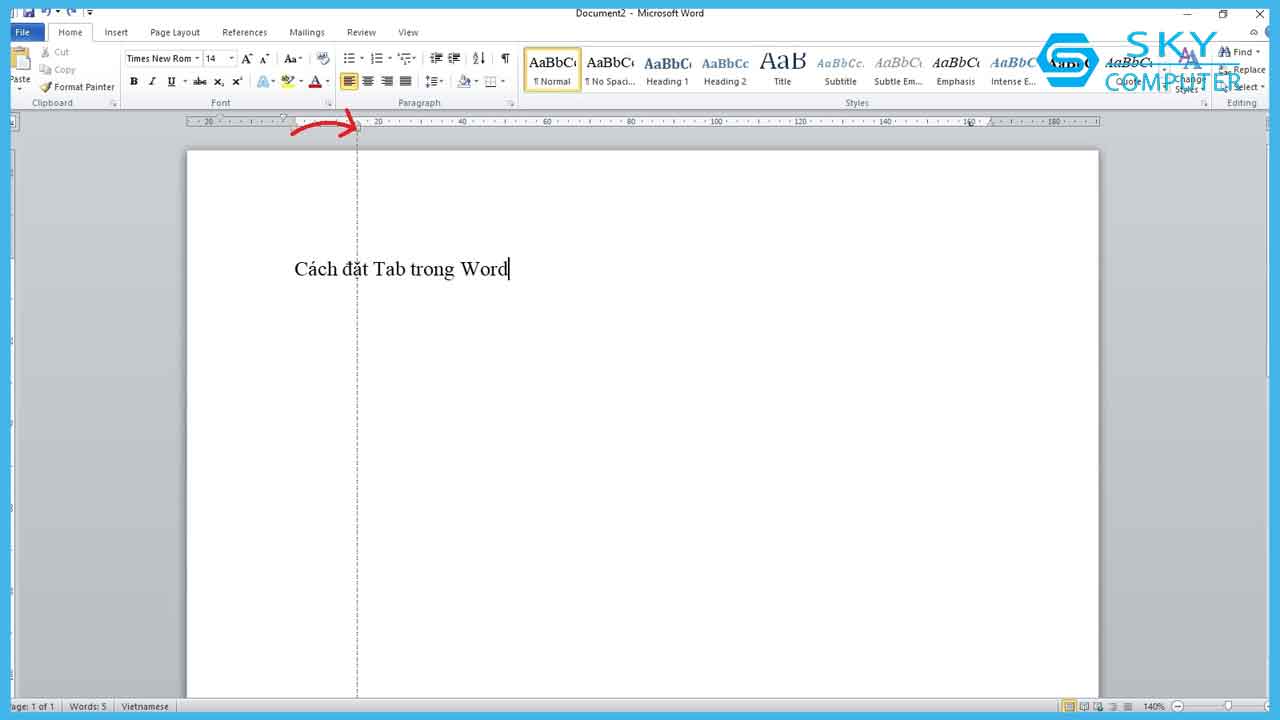
Task: Click the Paste button
Action: click(x=21, y=68)
